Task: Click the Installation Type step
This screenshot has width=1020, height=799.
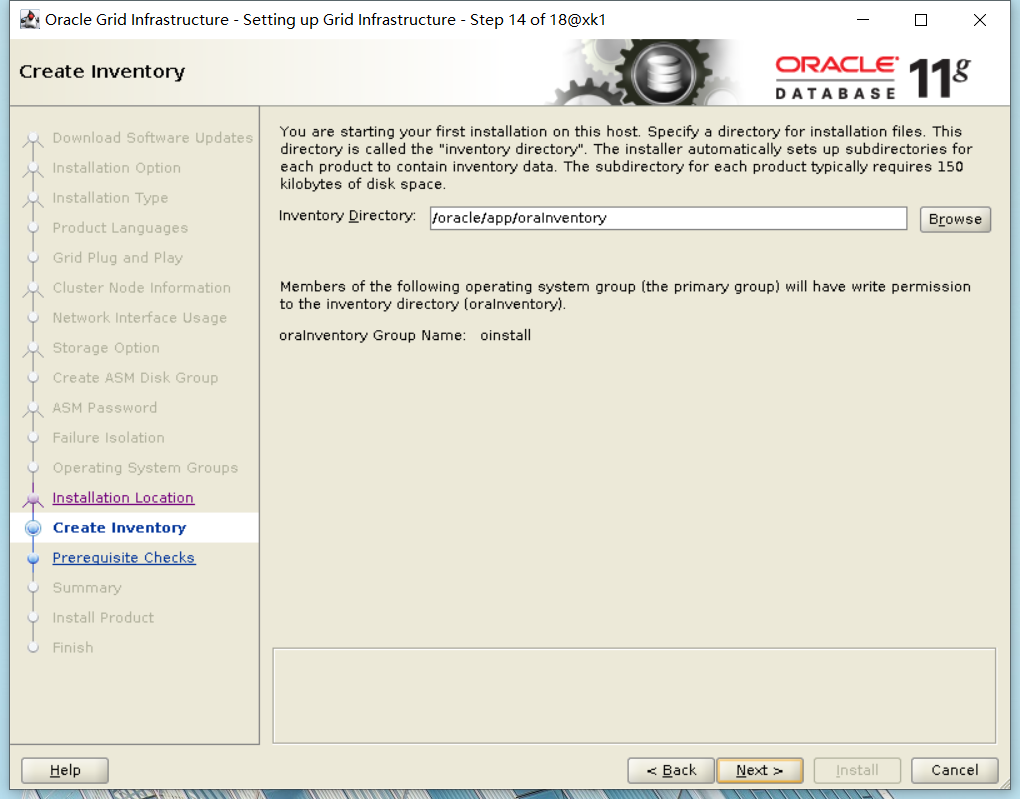Action: click(x=110, y=198)
